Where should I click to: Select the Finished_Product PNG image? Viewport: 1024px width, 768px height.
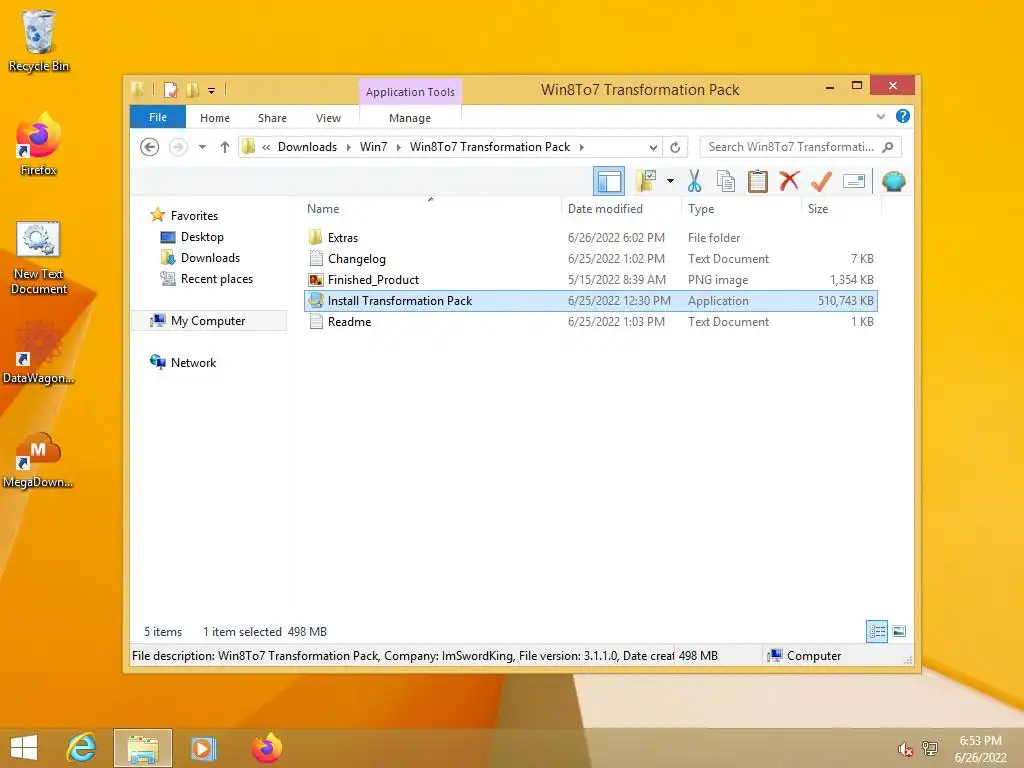(590, 280)
